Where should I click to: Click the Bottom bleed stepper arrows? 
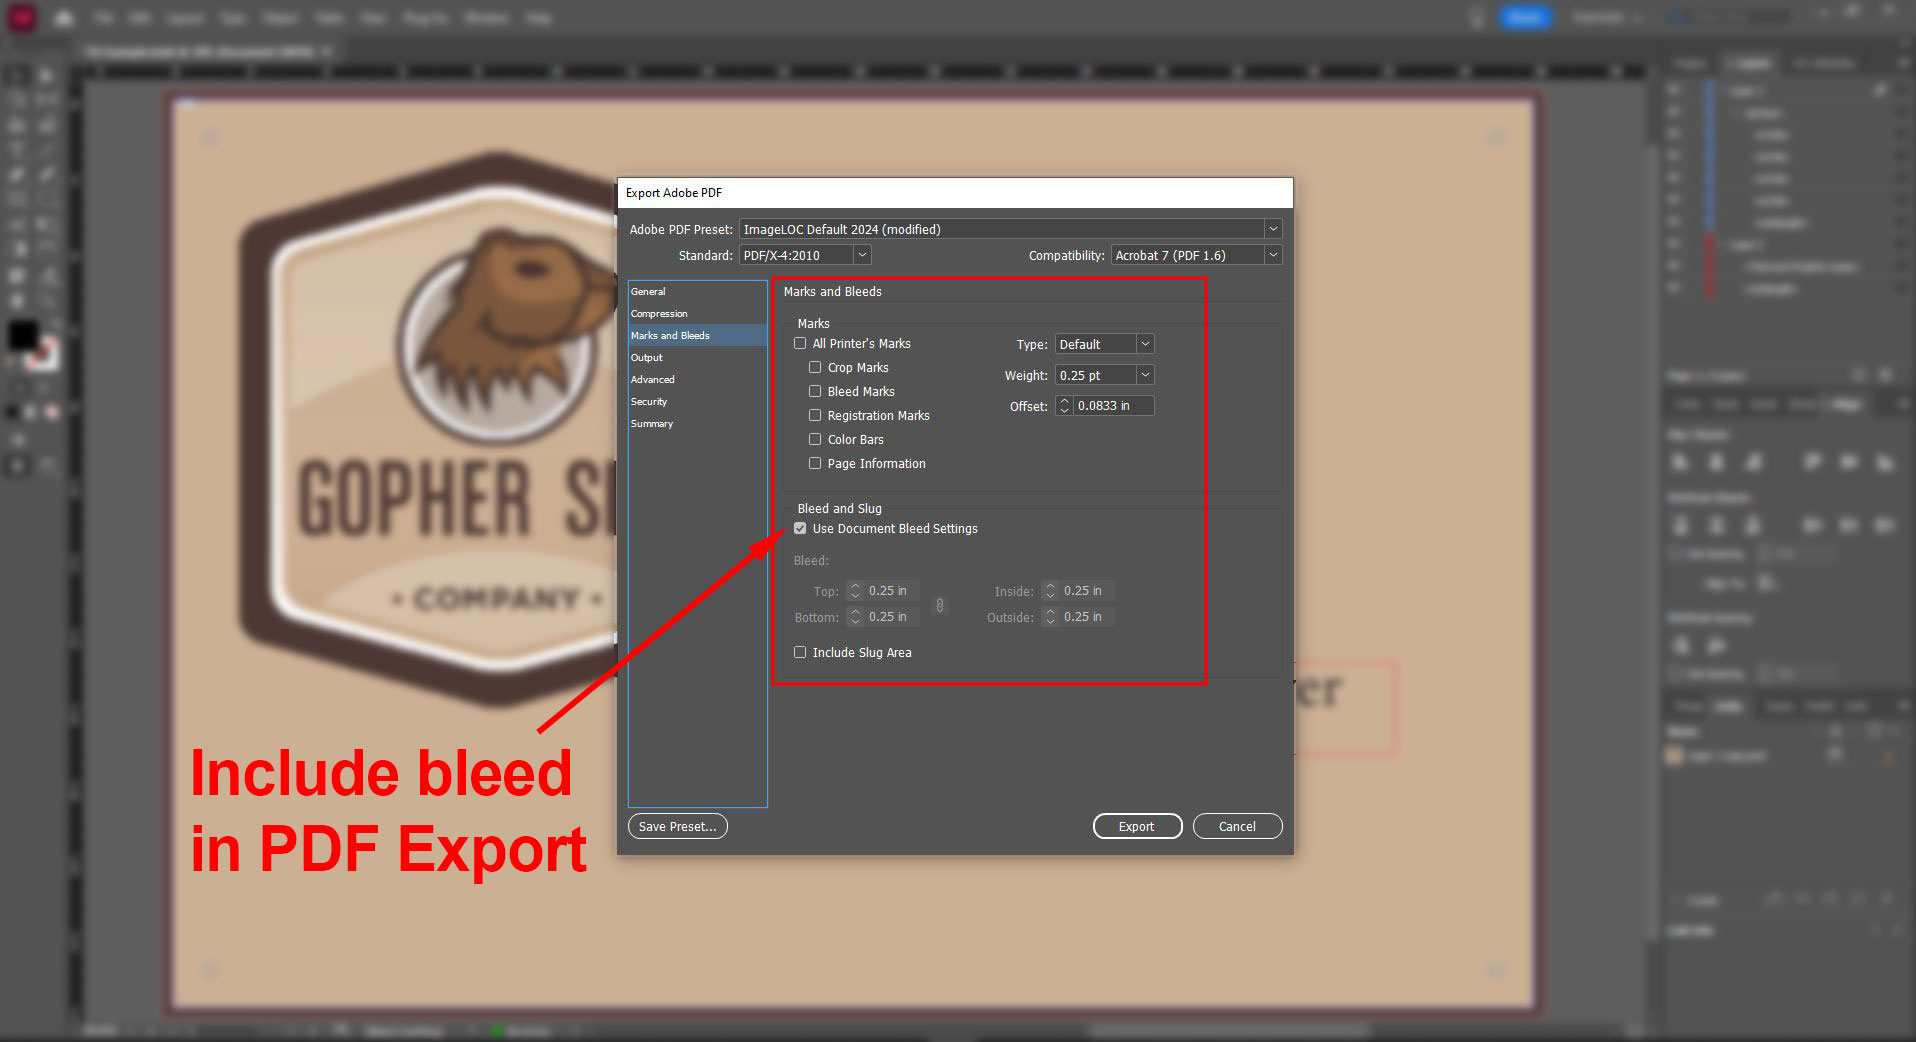point(855,617)
